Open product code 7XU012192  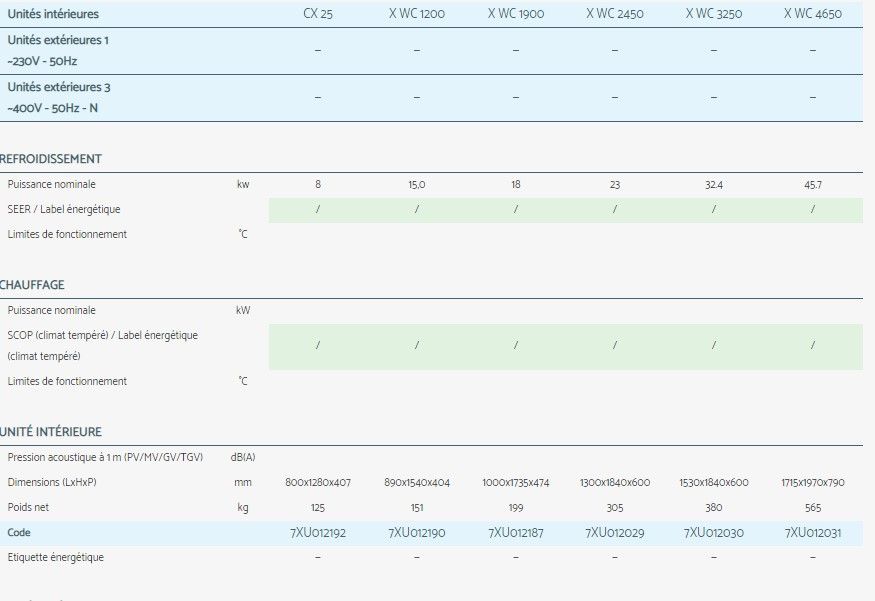click(x=318, y=533)
